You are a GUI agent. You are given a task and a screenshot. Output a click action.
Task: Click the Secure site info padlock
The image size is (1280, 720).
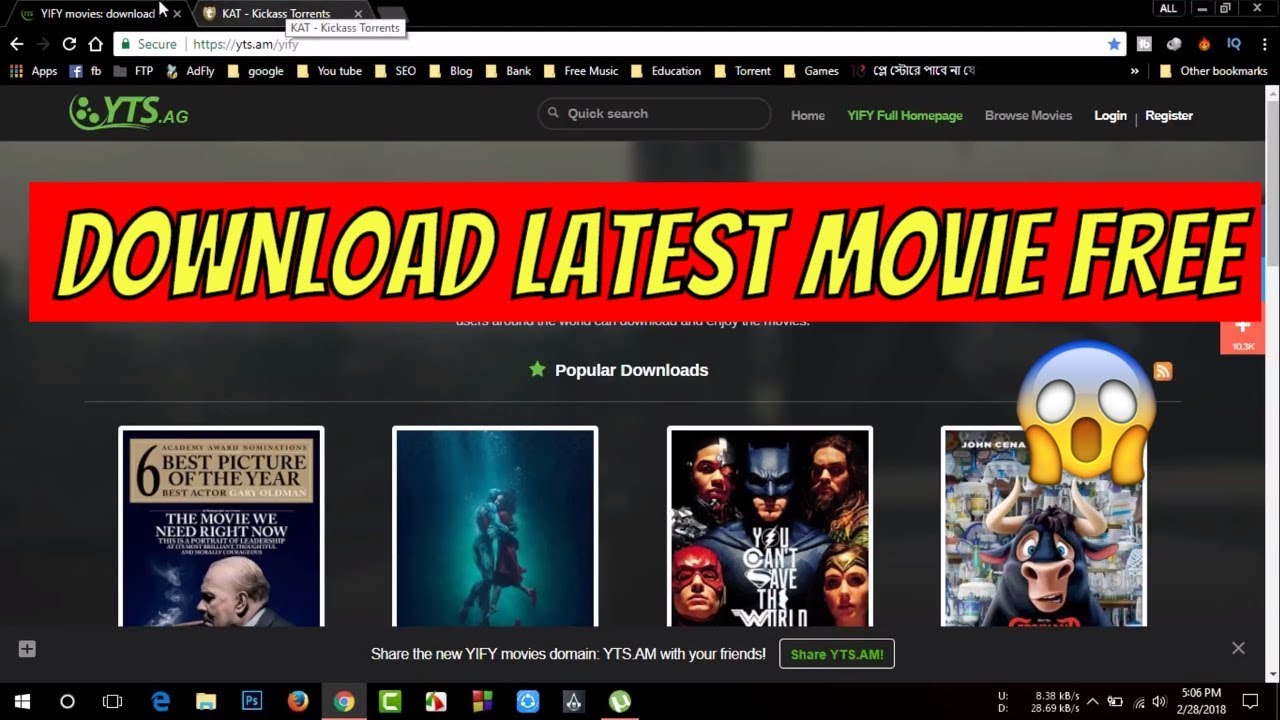(x=148, y=44)
